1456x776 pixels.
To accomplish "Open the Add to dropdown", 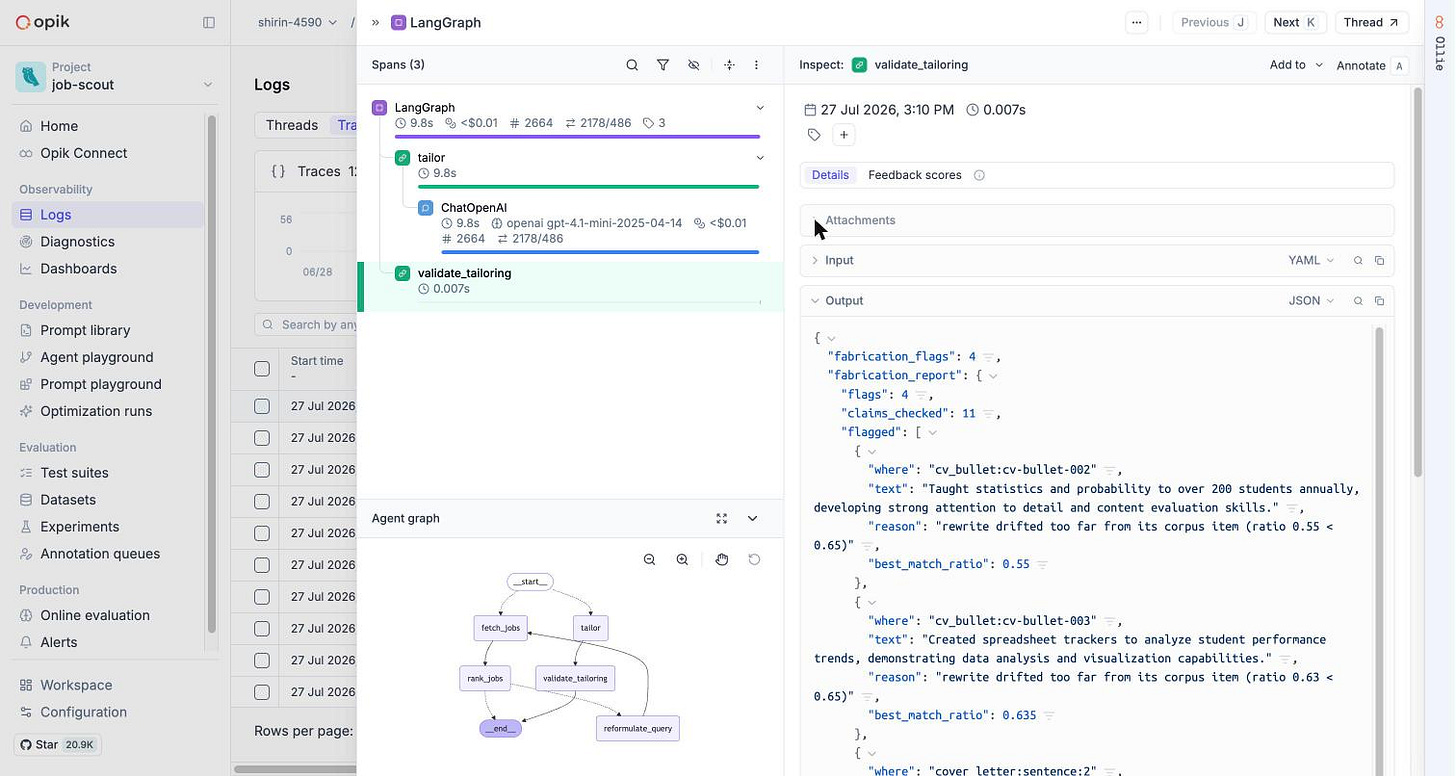I will point(1296,65).
